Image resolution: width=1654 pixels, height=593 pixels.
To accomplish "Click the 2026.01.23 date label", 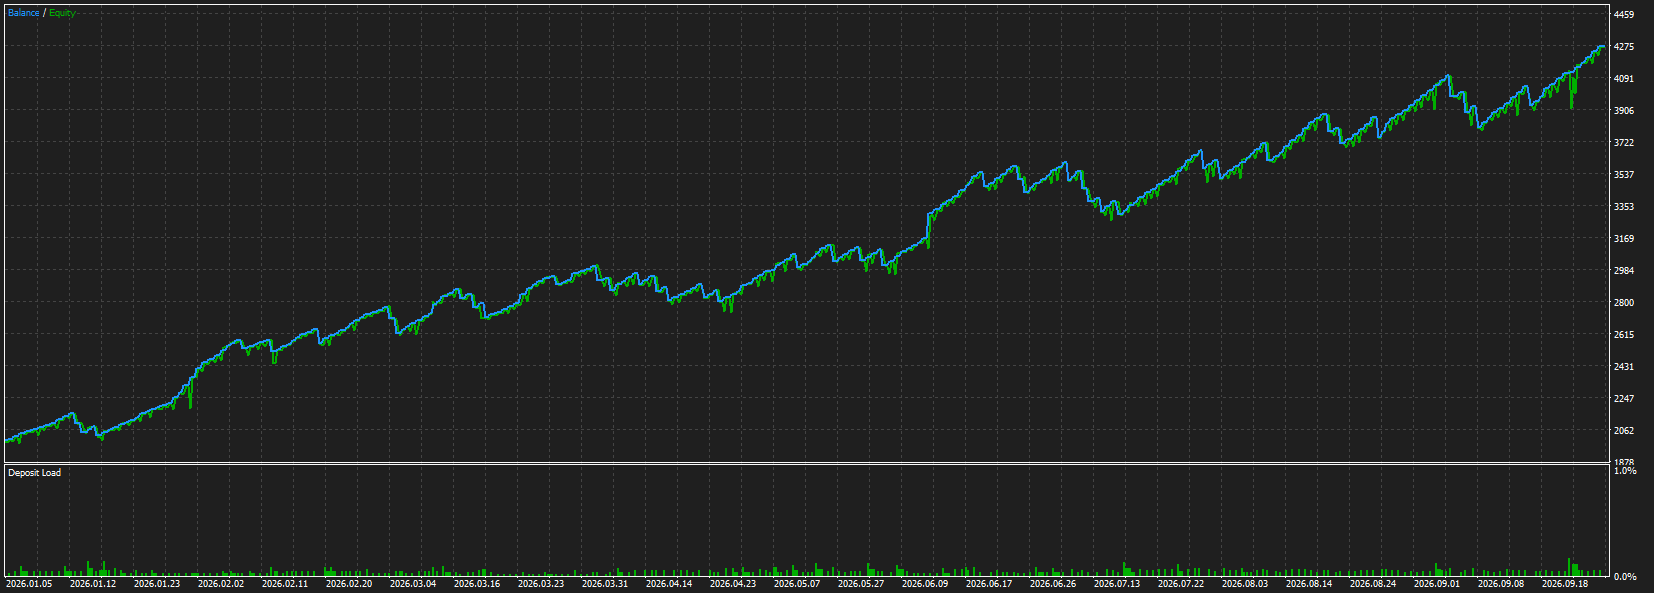I will pos(157,584).
